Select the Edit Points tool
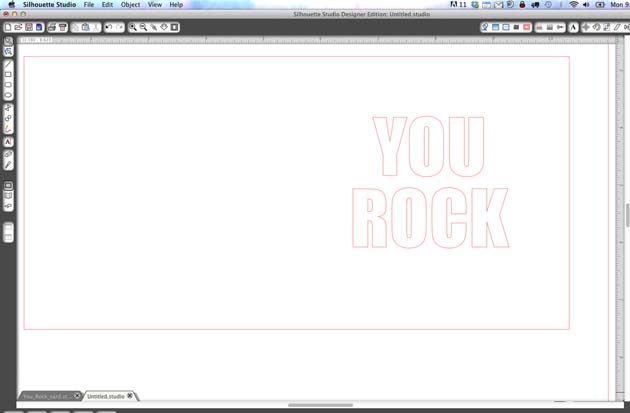The image size is (630, 413). [8, 51]
